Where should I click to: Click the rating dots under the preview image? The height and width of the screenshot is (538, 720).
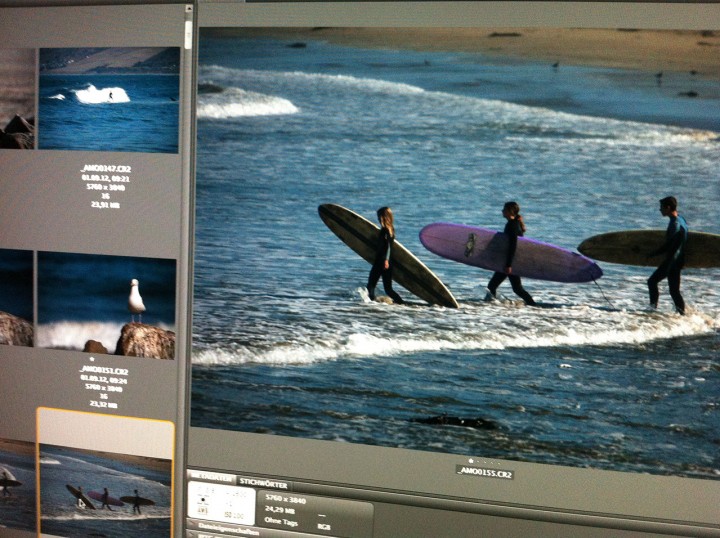pos(484,461)
